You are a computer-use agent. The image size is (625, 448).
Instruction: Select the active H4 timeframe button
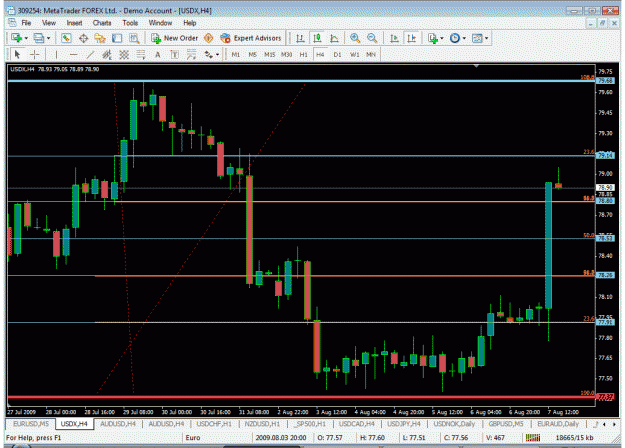coord(320,55)
